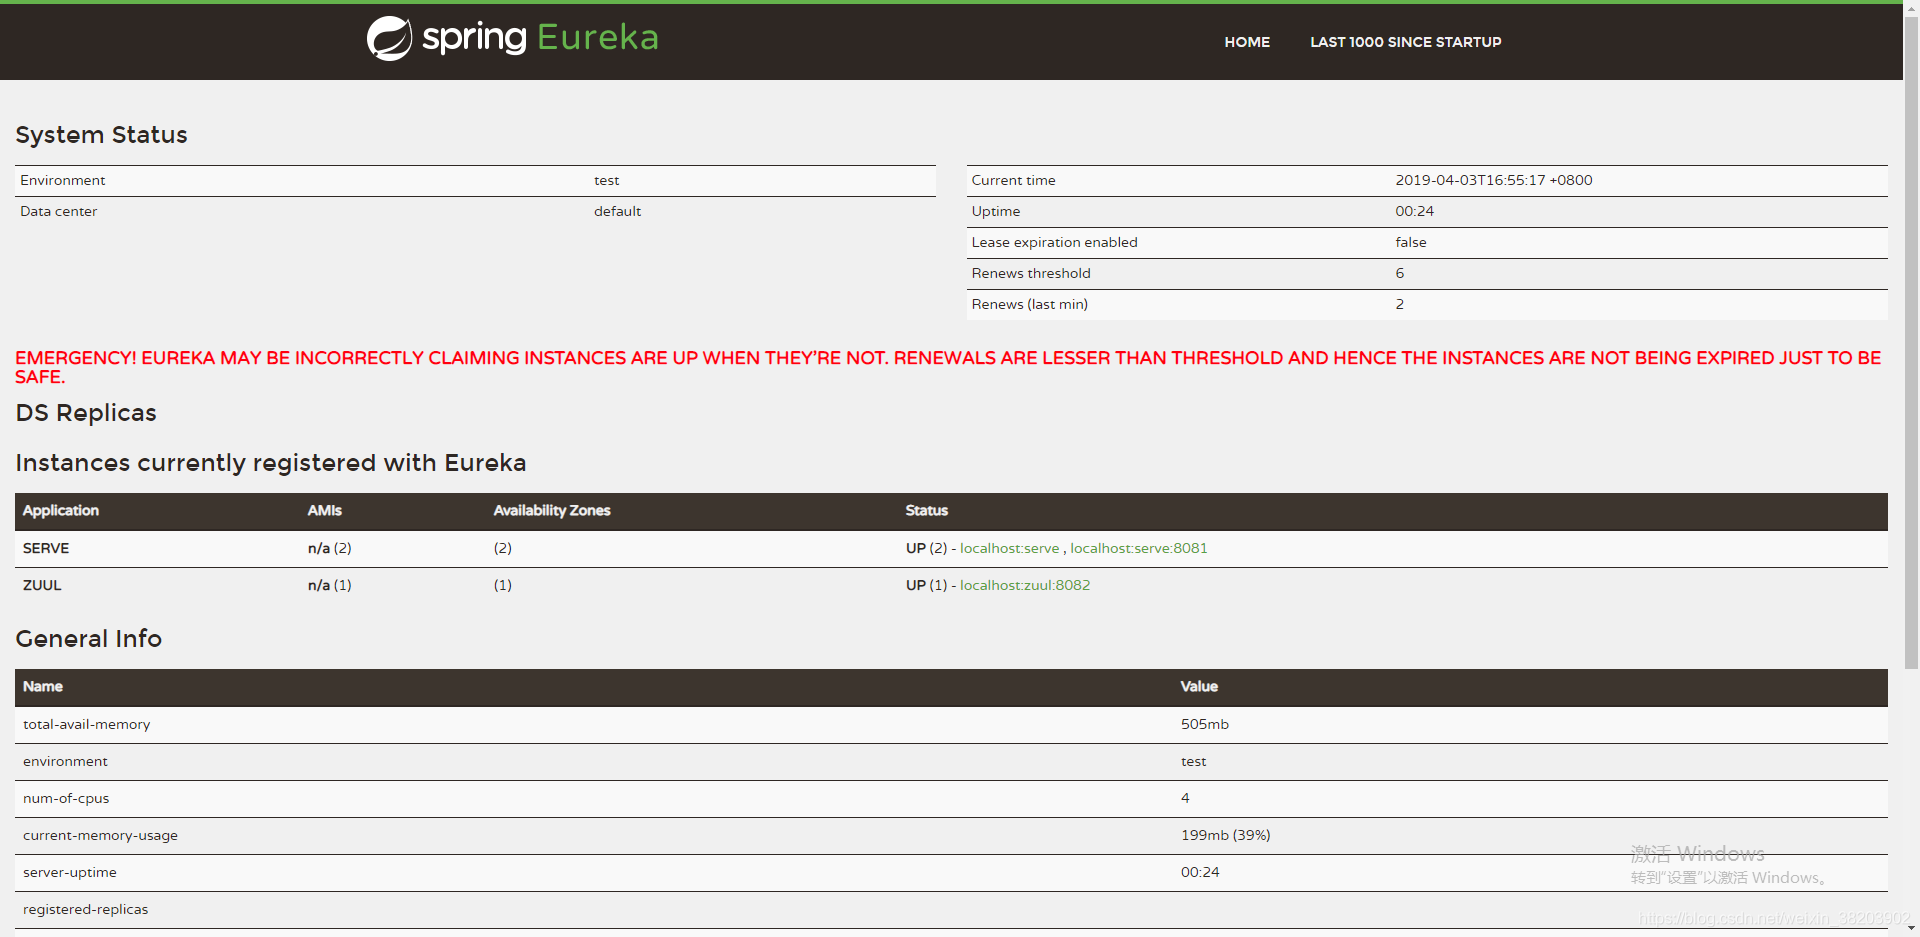Select the Data center label
1920x937 pixels.
tap(58, 211)
